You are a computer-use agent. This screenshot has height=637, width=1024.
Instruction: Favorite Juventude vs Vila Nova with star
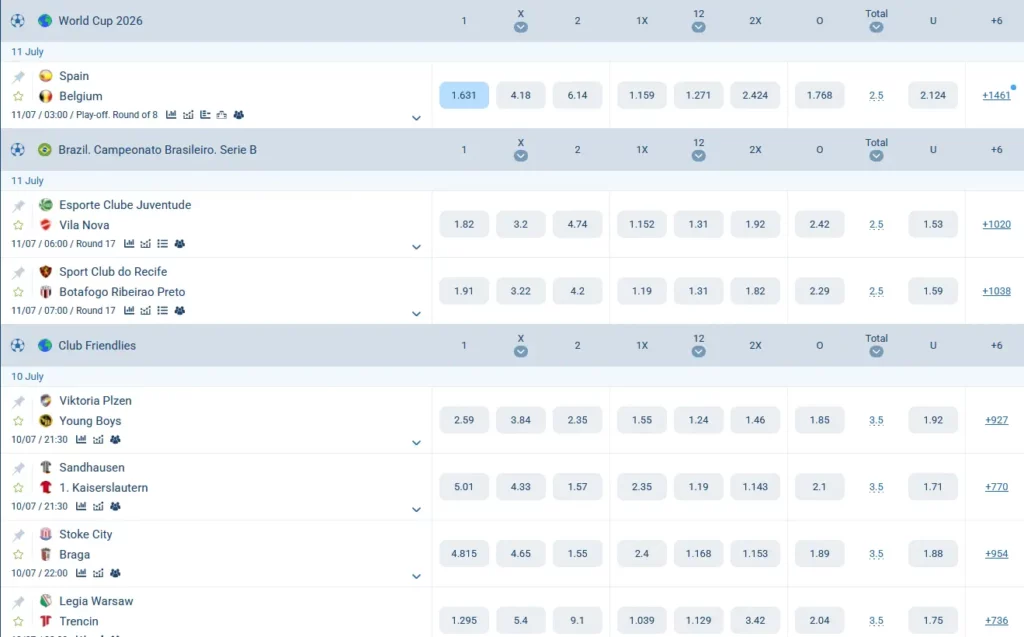(18, 225)
